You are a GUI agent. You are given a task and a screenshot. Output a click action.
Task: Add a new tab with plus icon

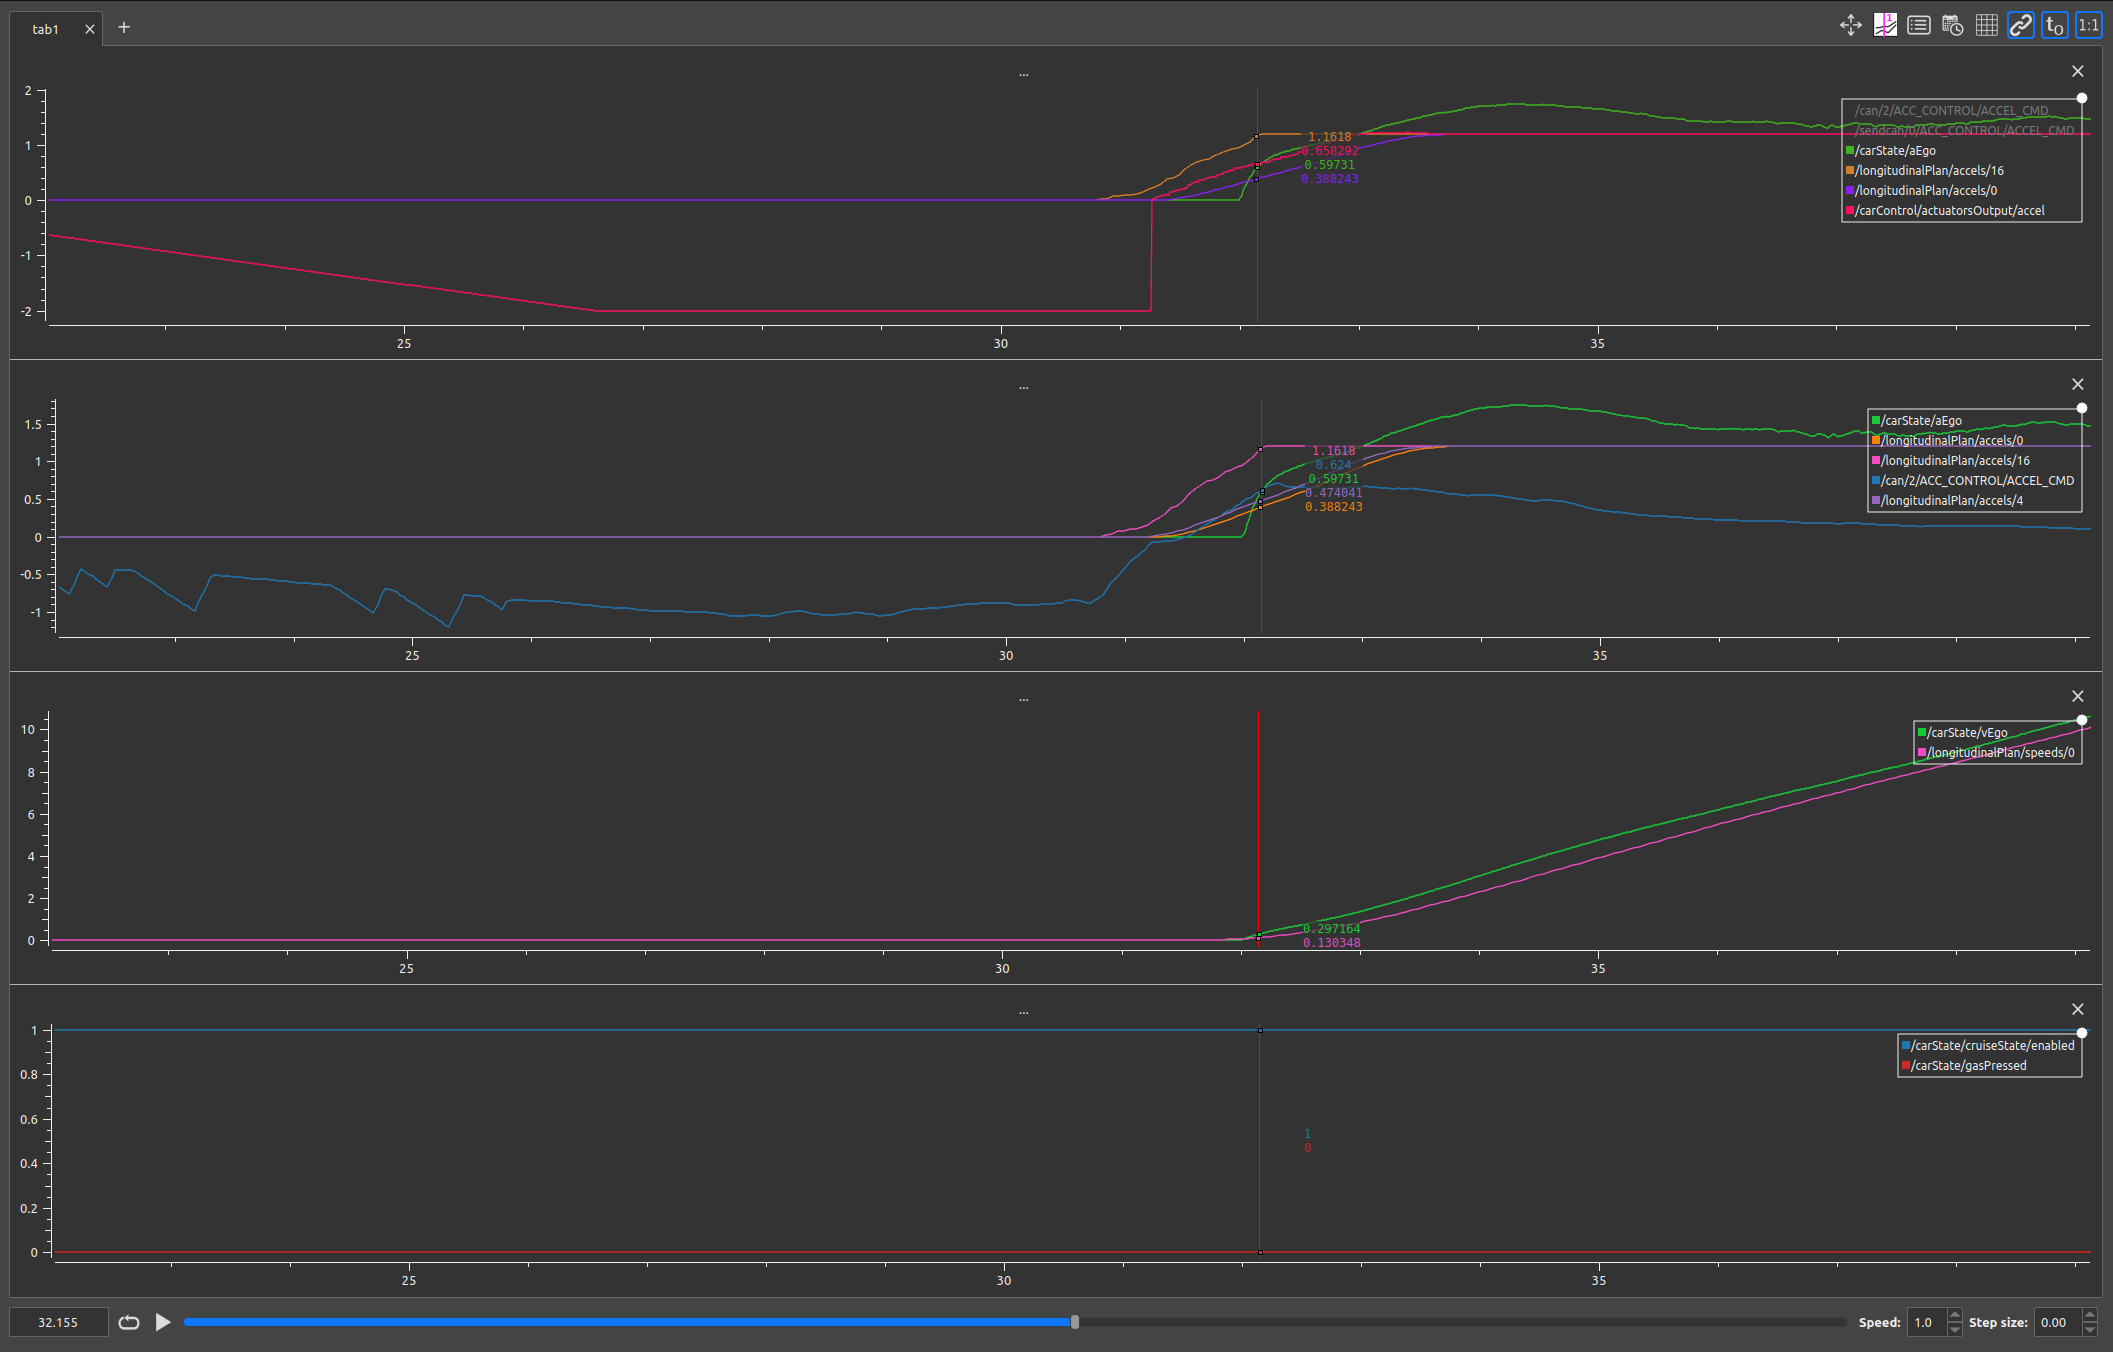(x=124, y=27)
